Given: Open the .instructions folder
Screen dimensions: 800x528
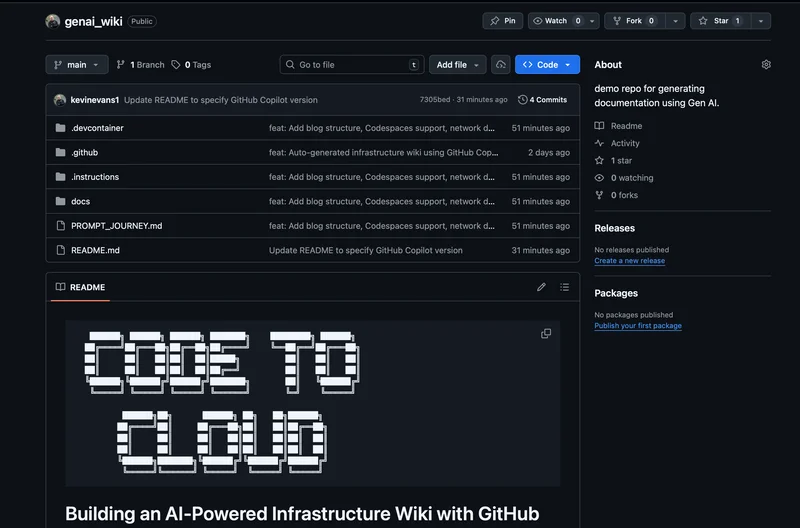Looking at the screenshot, I should point(95,177).
